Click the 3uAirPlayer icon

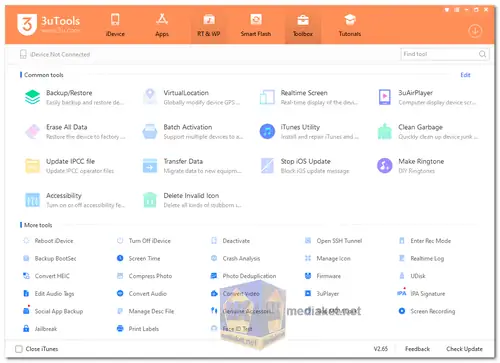pyautogui.click(x=385, y=97)
